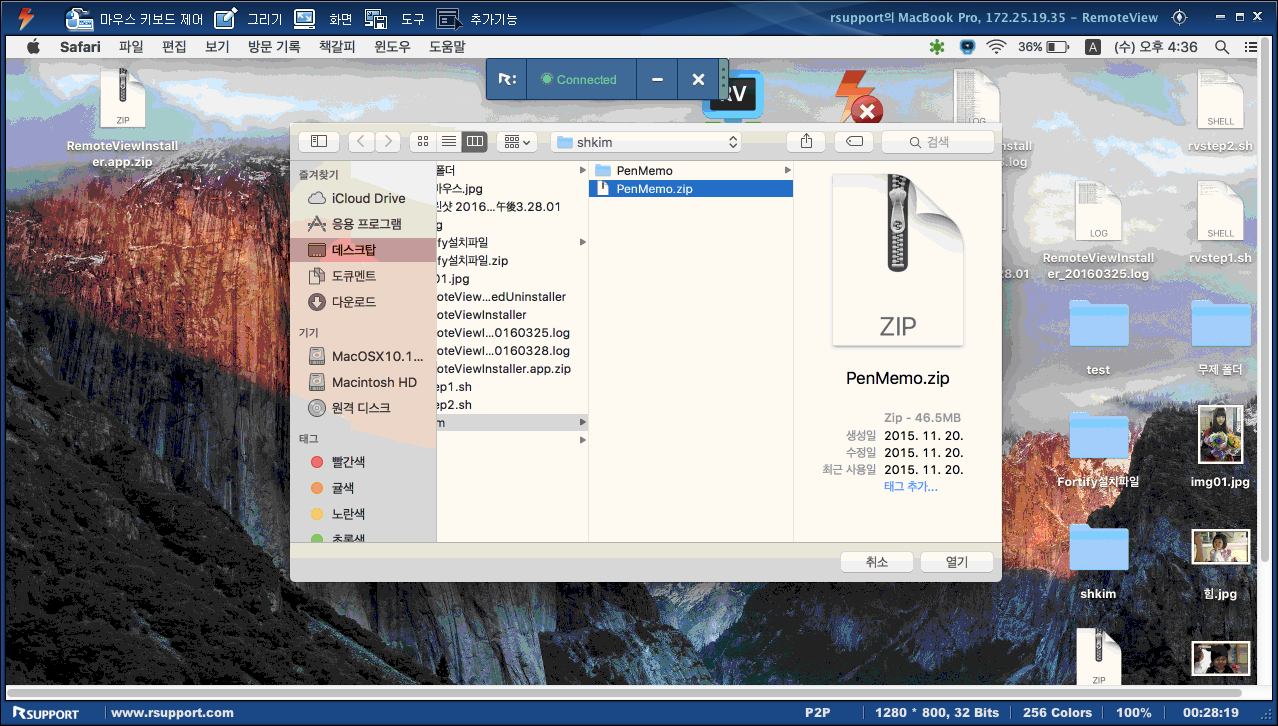Open the item arrangement dropdown
The height and width of the screenshot is (726, 1278).
coord(517,142)
